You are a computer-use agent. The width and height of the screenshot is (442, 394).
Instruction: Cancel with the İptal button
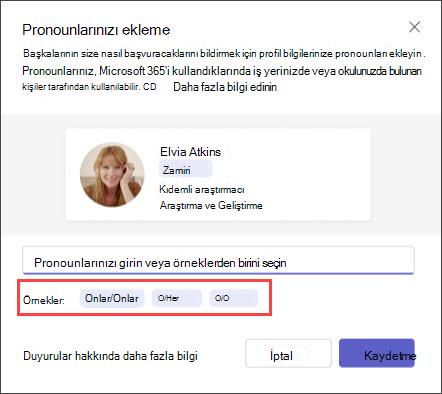pyautogui.click(x=288, y=353)
